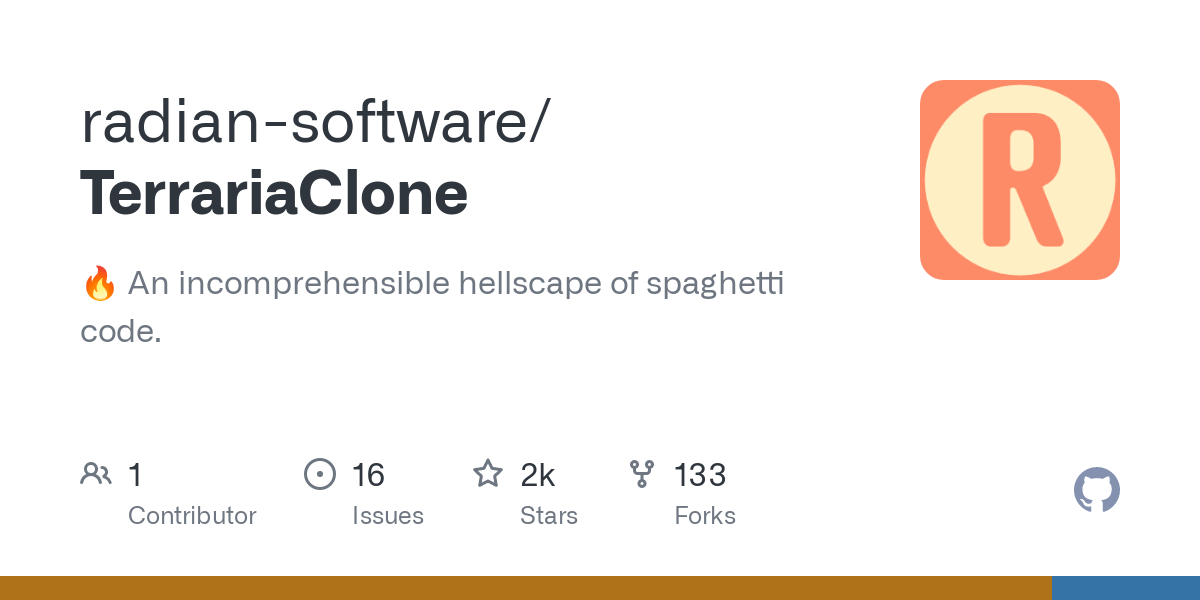Click the contributors people icon
This screenshot has height=600, width=1200.
coord(96,473)
